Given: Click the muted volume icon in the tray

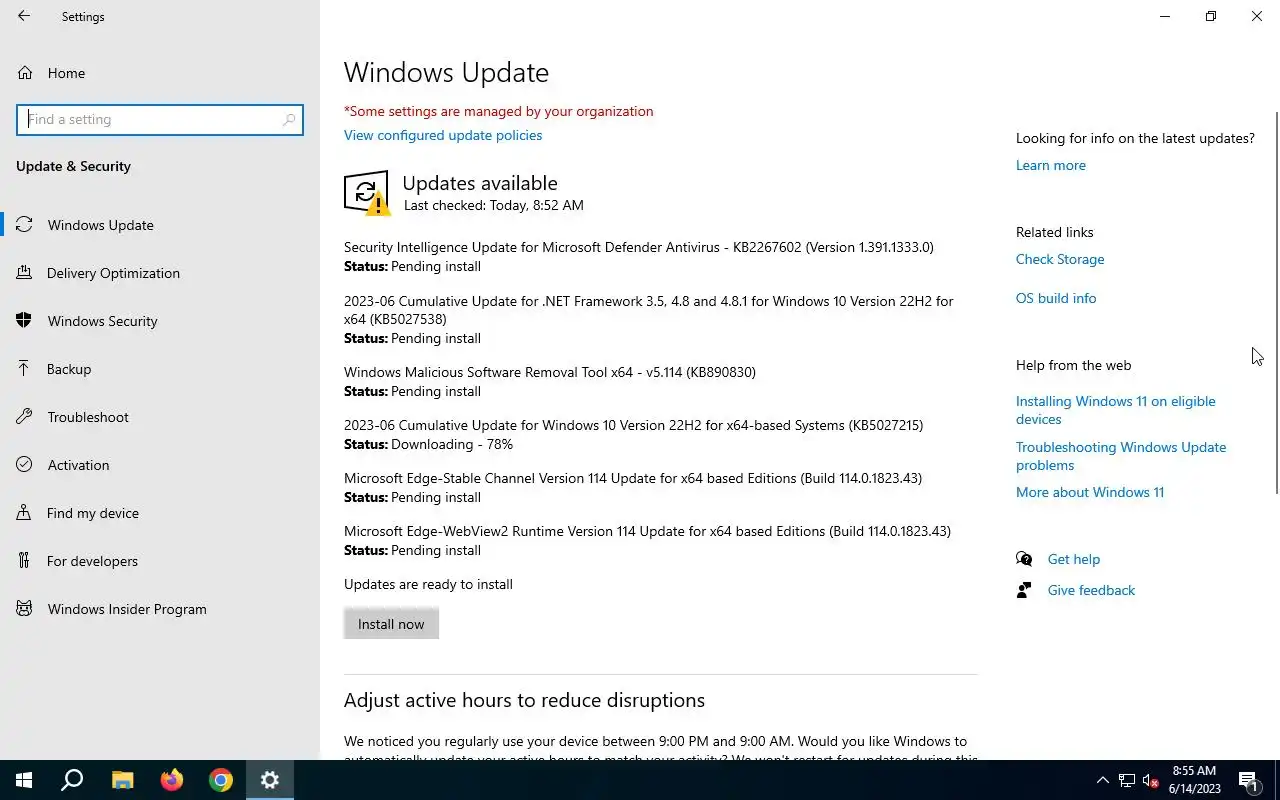Looking at the screenshot, I should pyautogui.click(x=1150, y=780).
